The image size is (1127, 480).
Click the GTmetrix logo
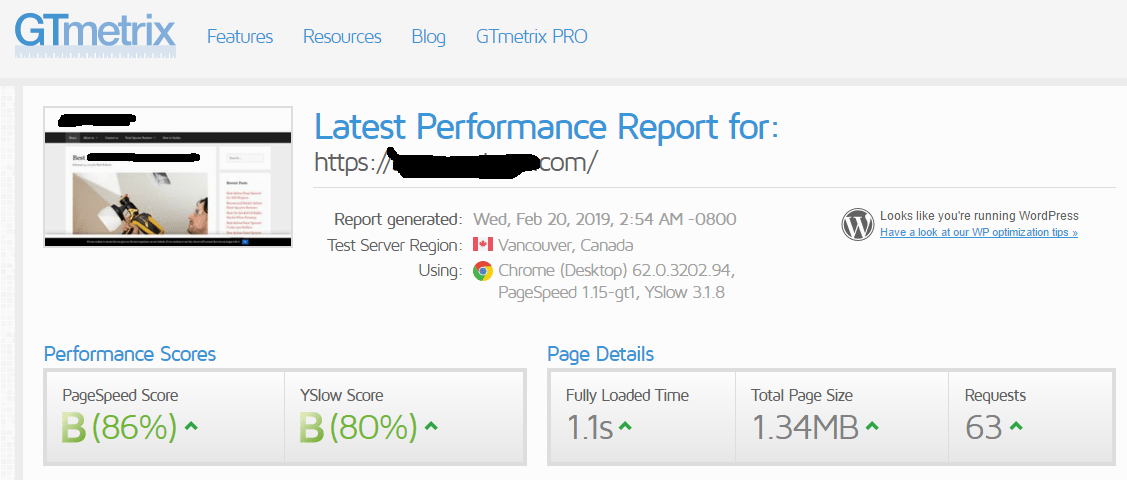pos(95,36)
